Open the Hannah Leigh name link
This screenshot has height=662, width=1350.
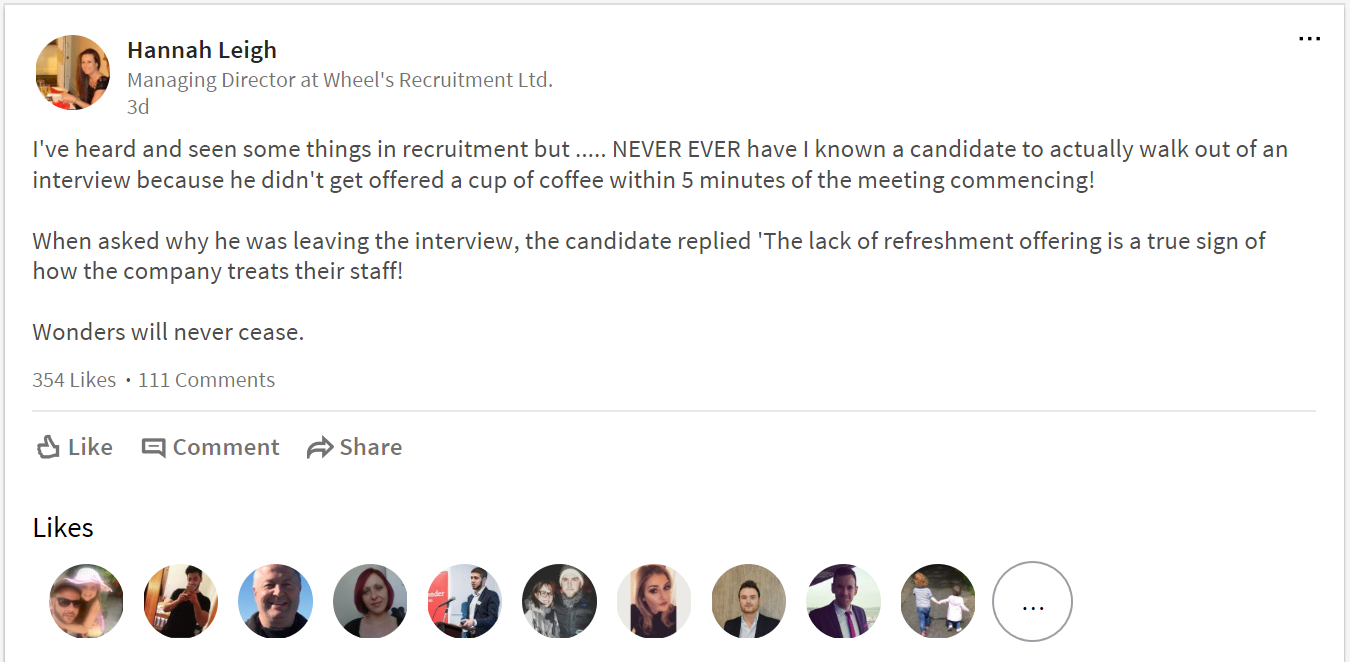202,50
